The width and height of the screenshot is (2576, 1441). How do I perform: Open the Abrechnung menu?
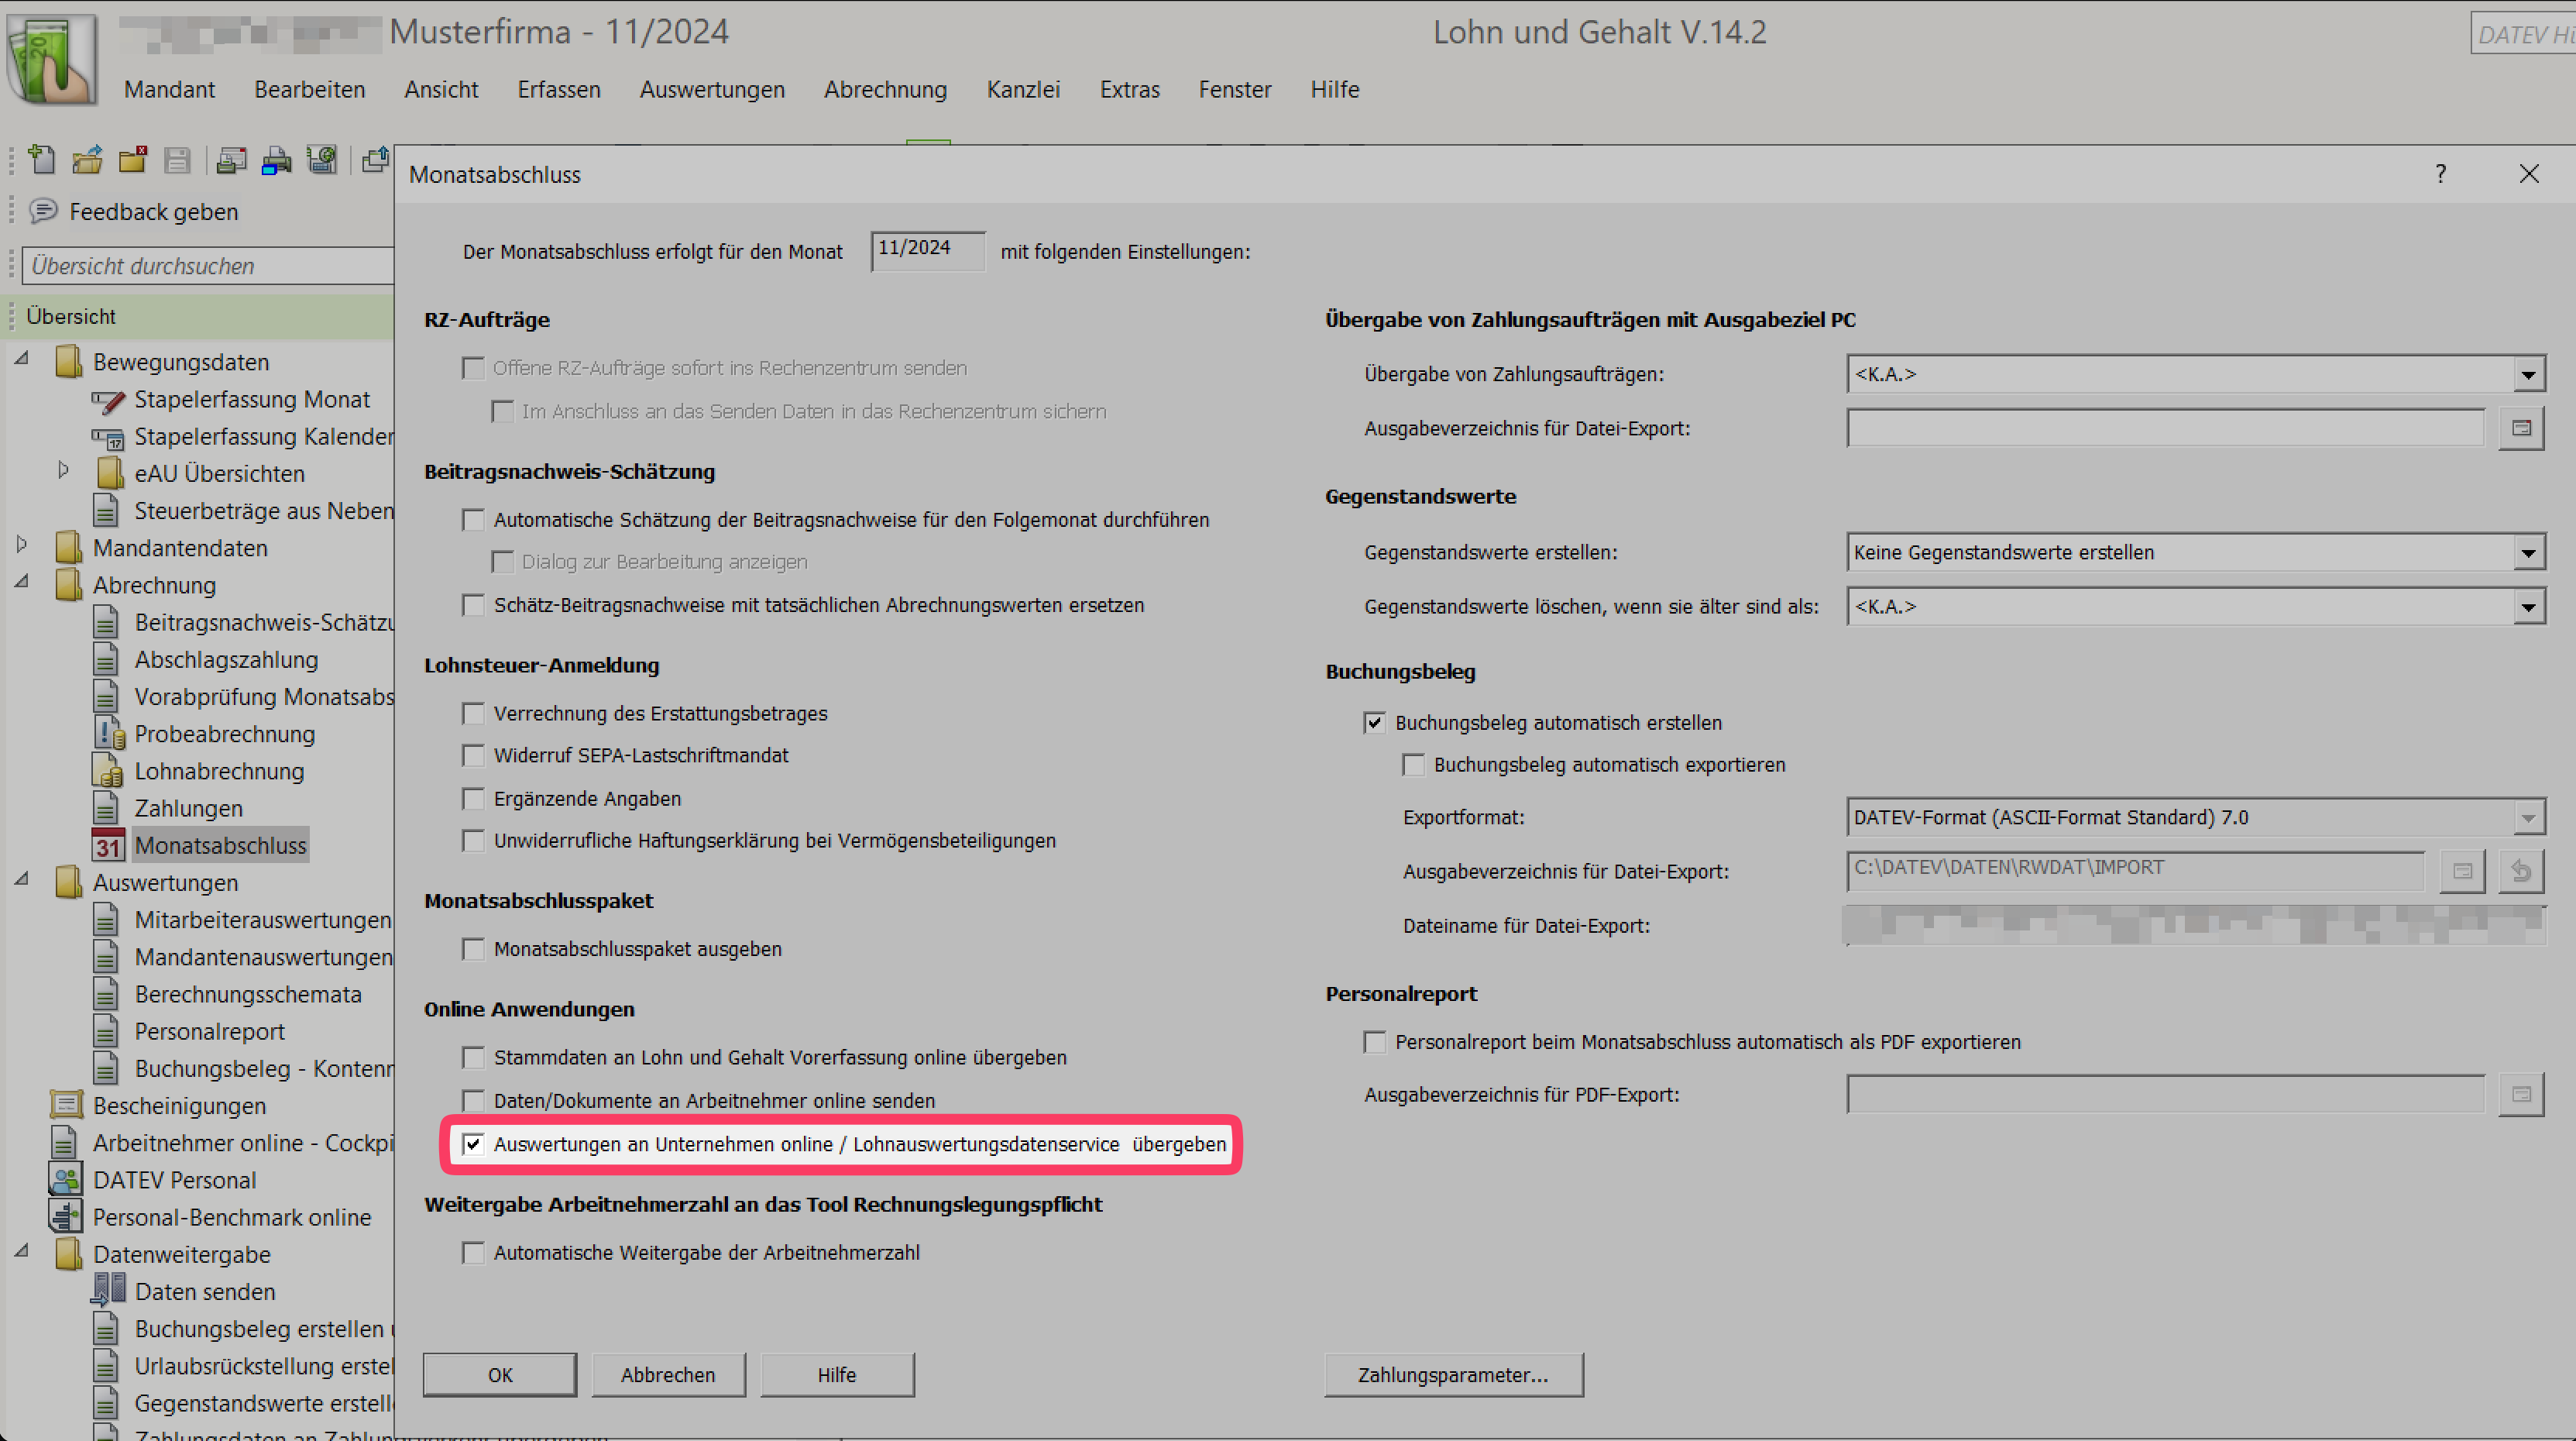point(885,89)
